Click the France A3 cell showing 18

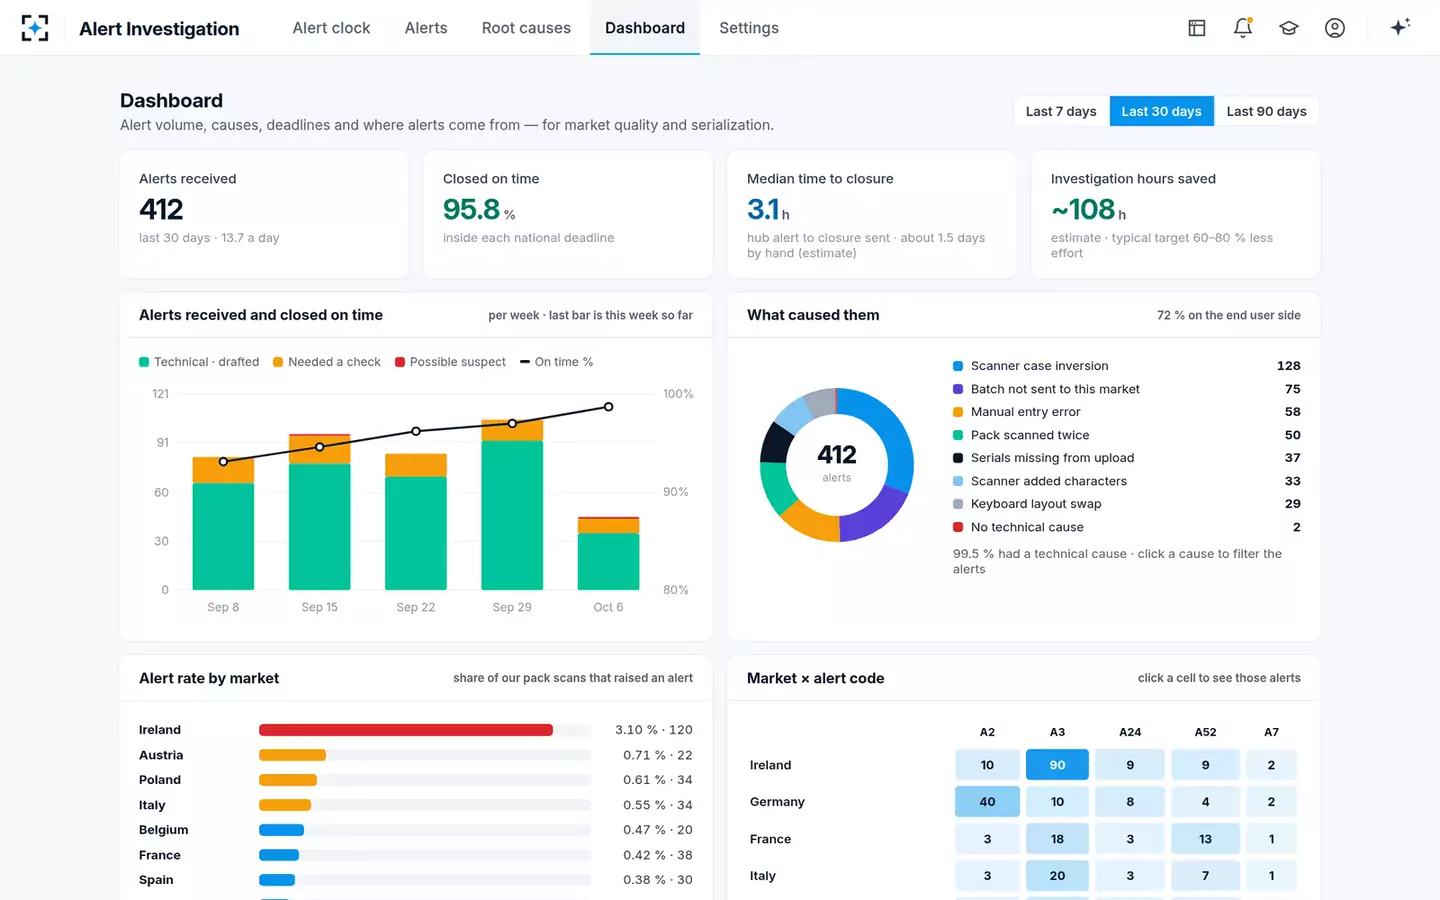pos(1057,839)
